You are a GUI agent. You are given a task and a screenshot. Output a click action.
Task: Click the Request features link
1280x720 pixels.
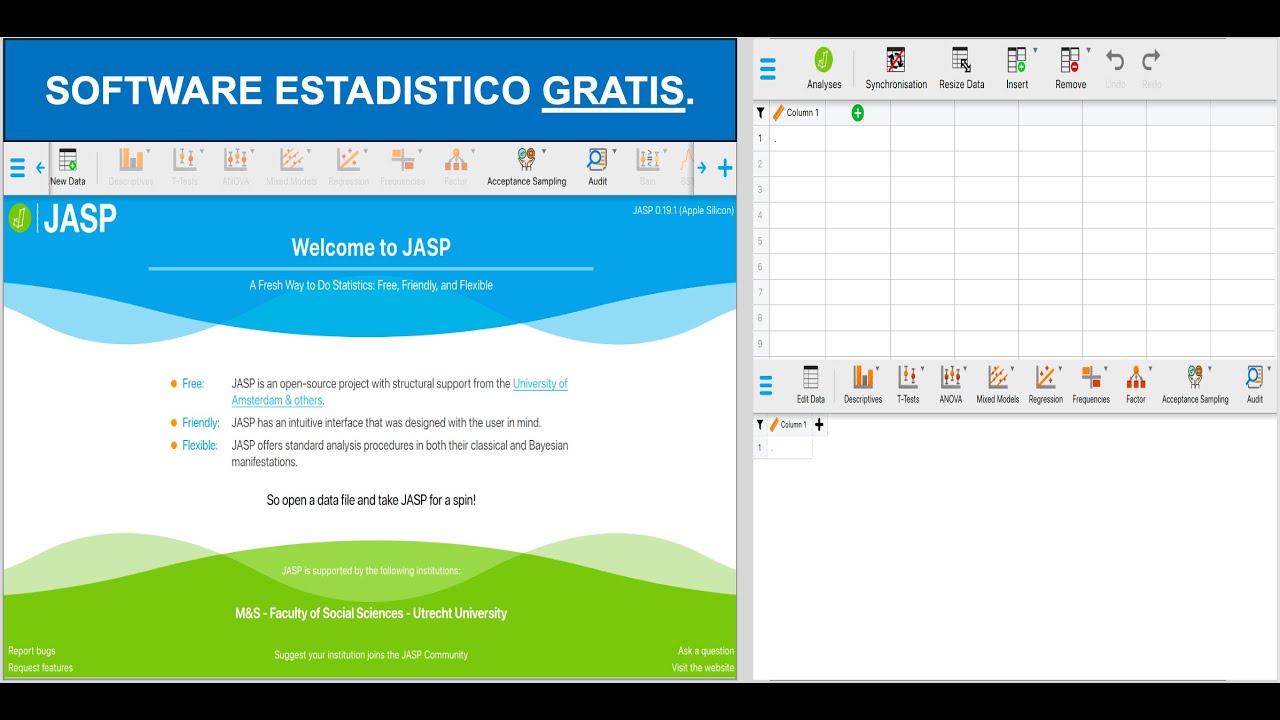click(41, 668)
